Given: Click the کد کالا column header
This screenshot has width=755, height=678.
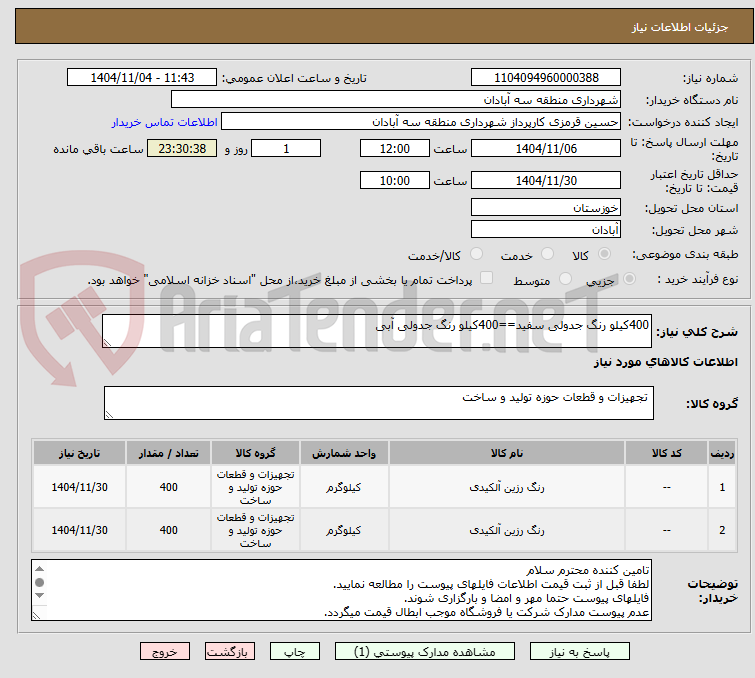Looking at the screenshot, I should (666, 453).
